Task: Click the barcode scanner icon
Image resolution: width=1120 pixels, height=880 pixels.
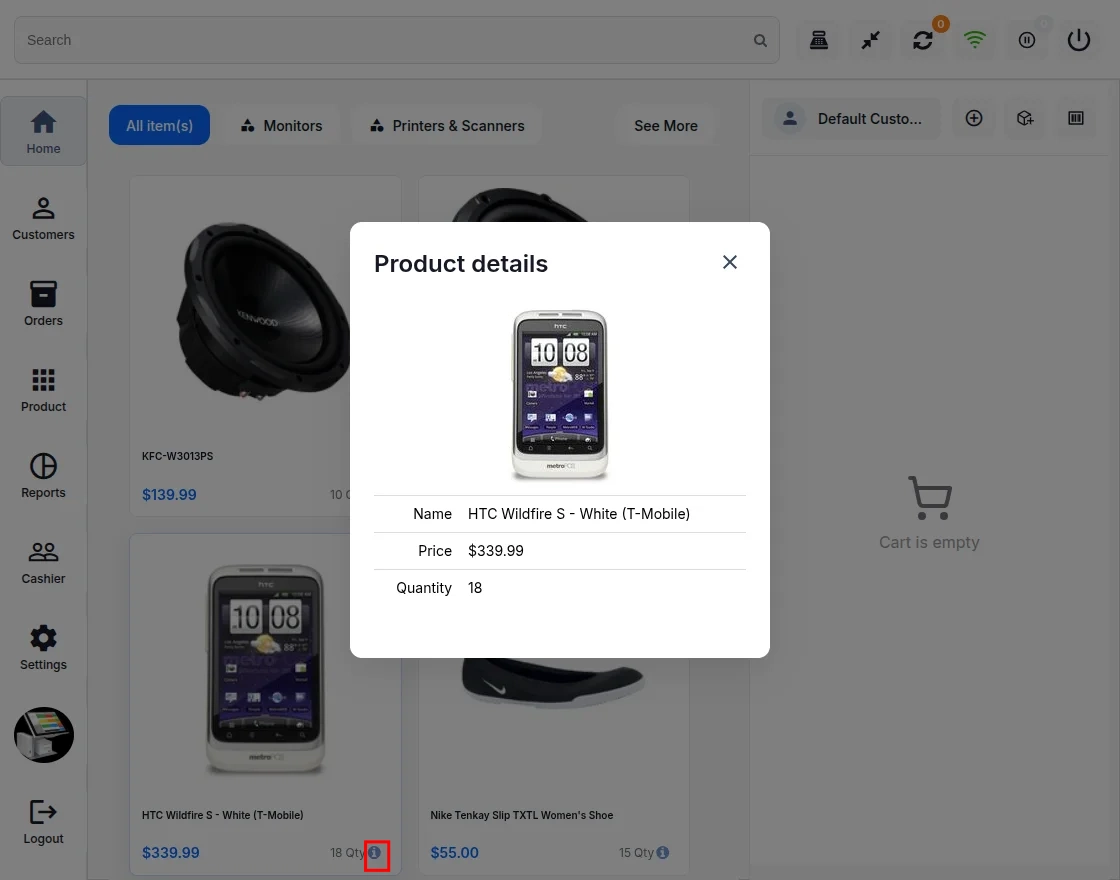Action: click(1076, 119)
